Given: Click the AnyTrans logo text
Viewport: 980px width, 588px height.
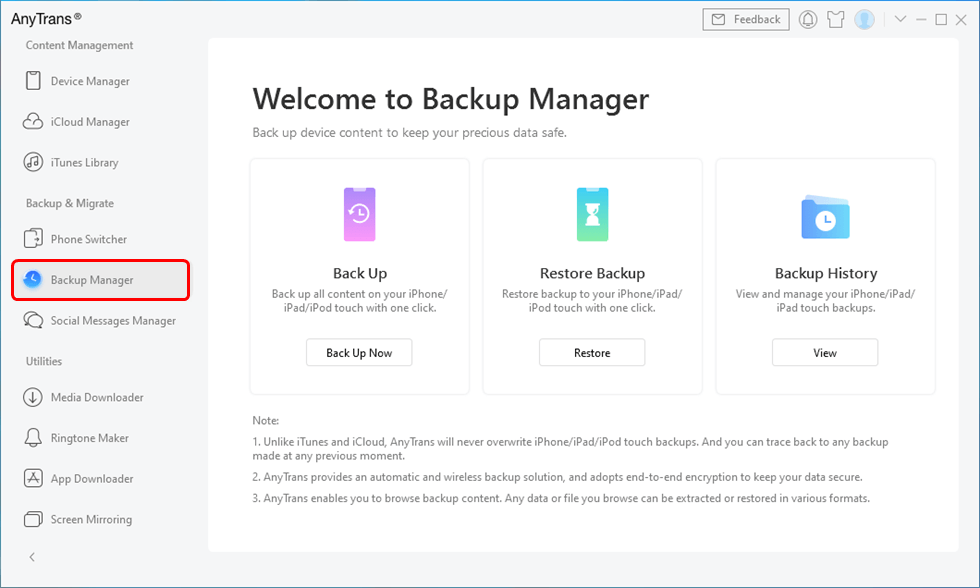Looking at the screenshot, I should 46,19.
